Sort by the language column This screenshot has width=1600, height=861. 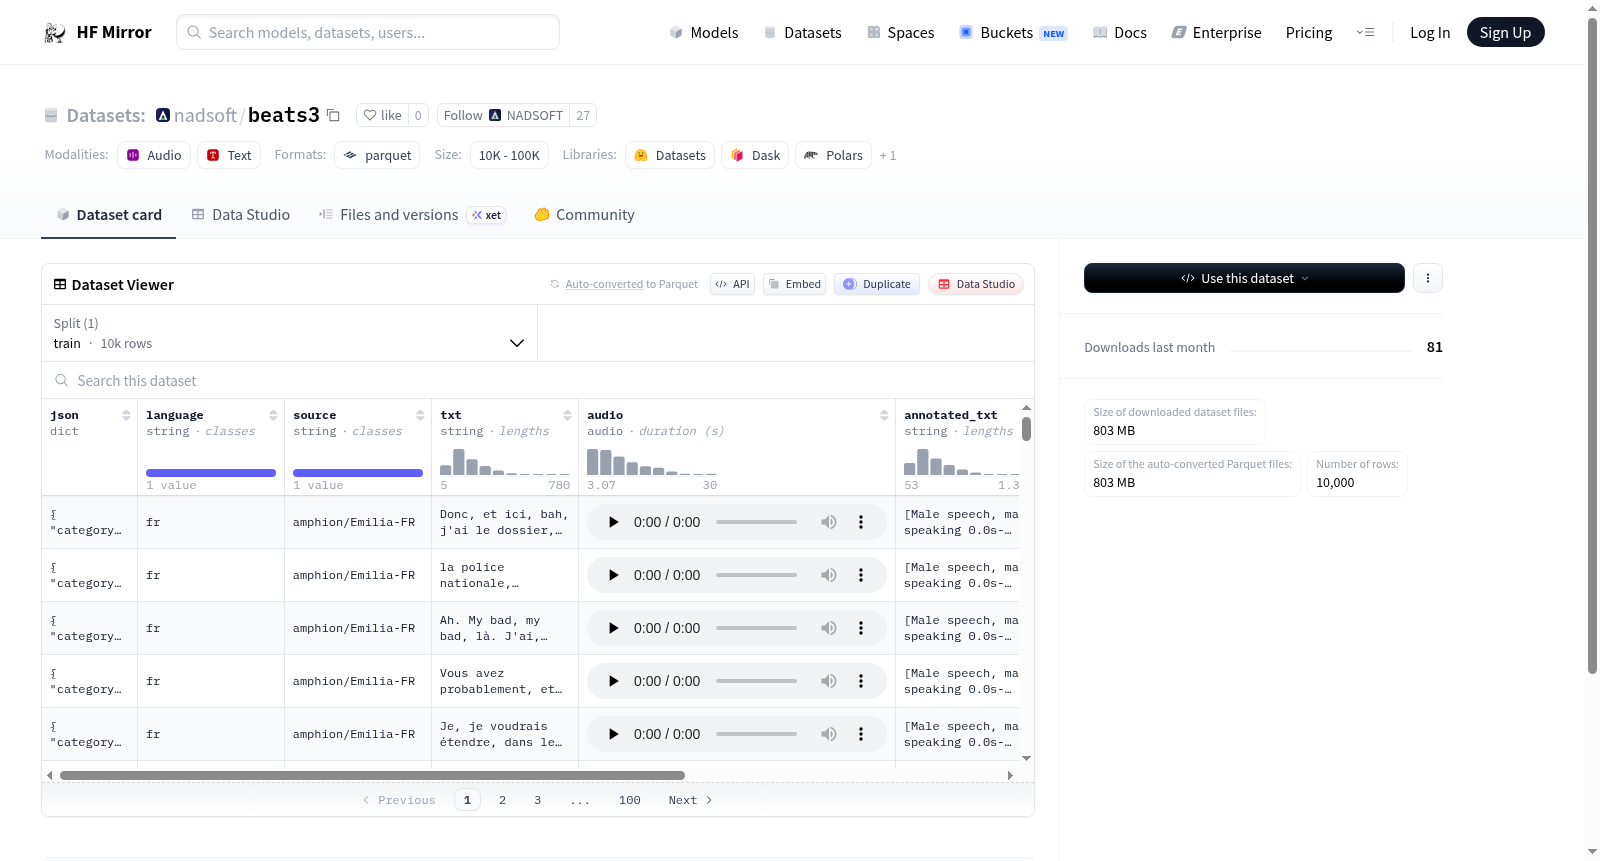pos(273,415)
